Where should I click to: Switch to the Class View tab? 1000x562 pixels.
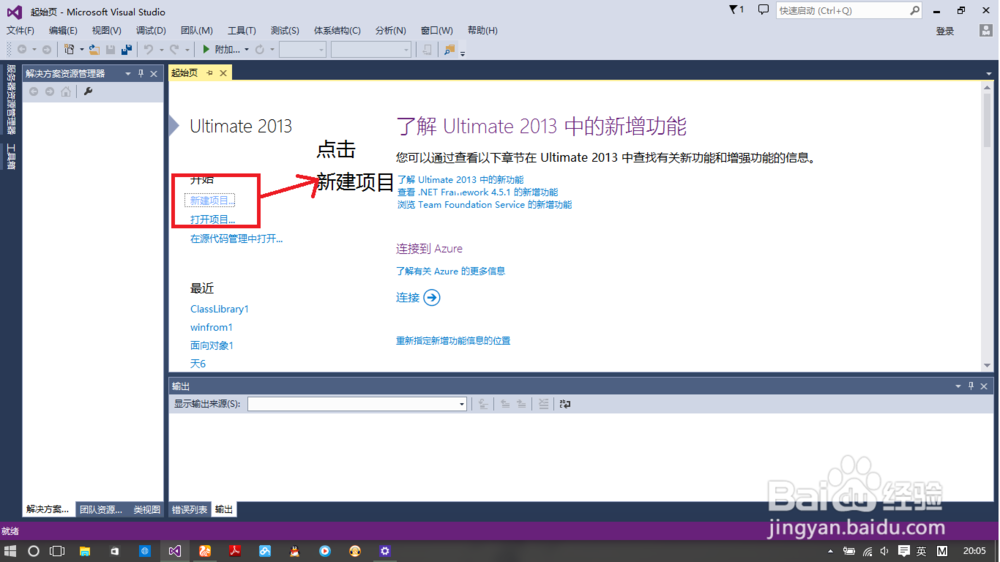tap(147, 509)
